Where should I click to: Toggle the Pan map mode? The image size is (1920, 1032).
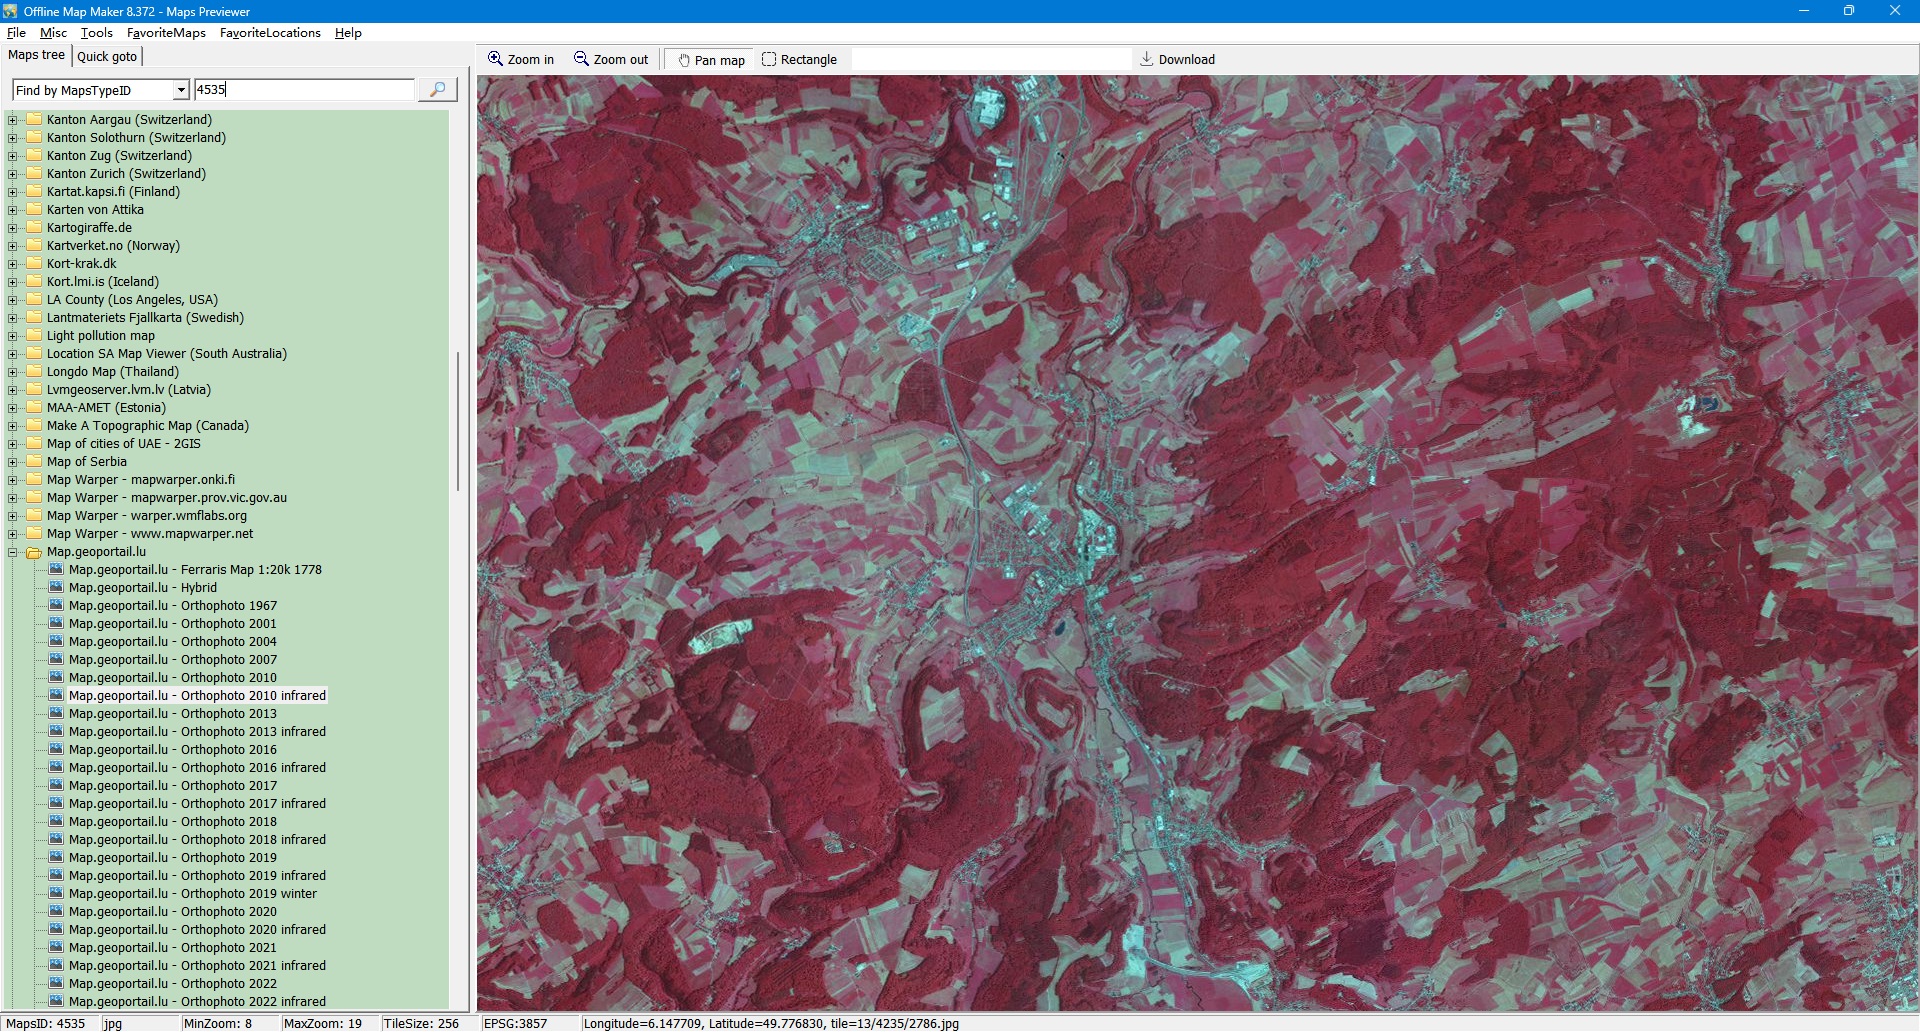(x=711, y=60)
